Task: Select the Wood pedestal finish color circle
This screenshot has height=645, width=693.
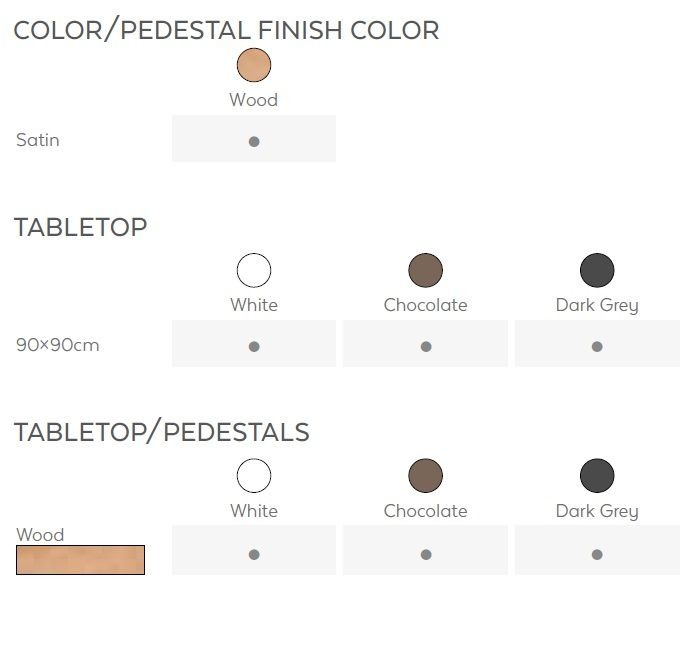Action: coord(254,65)
